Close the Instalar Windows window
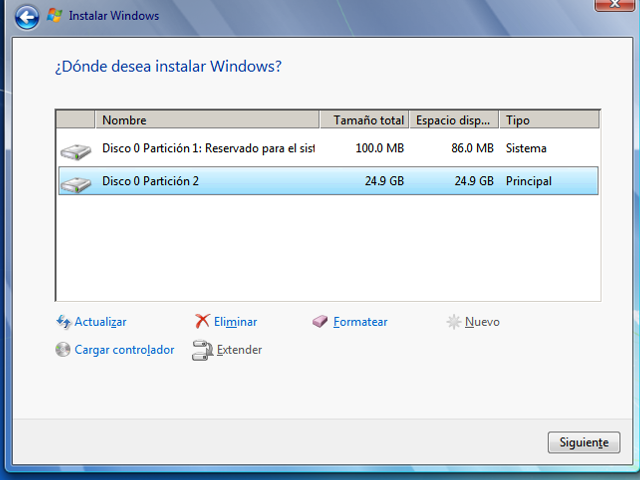Image resolution: width=640 pixels, height=480 pixels. pyautogui.click(x=618, y=5)
